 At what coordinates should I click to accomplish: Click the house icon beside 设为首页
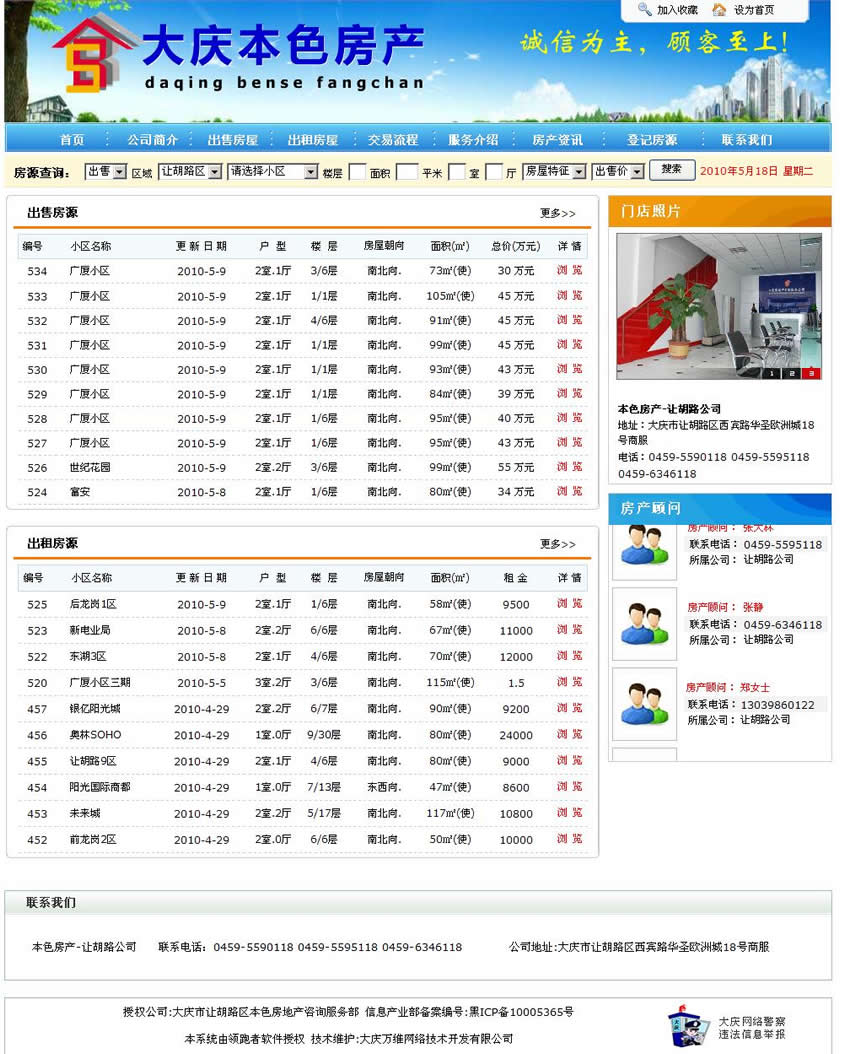[719, 10]
